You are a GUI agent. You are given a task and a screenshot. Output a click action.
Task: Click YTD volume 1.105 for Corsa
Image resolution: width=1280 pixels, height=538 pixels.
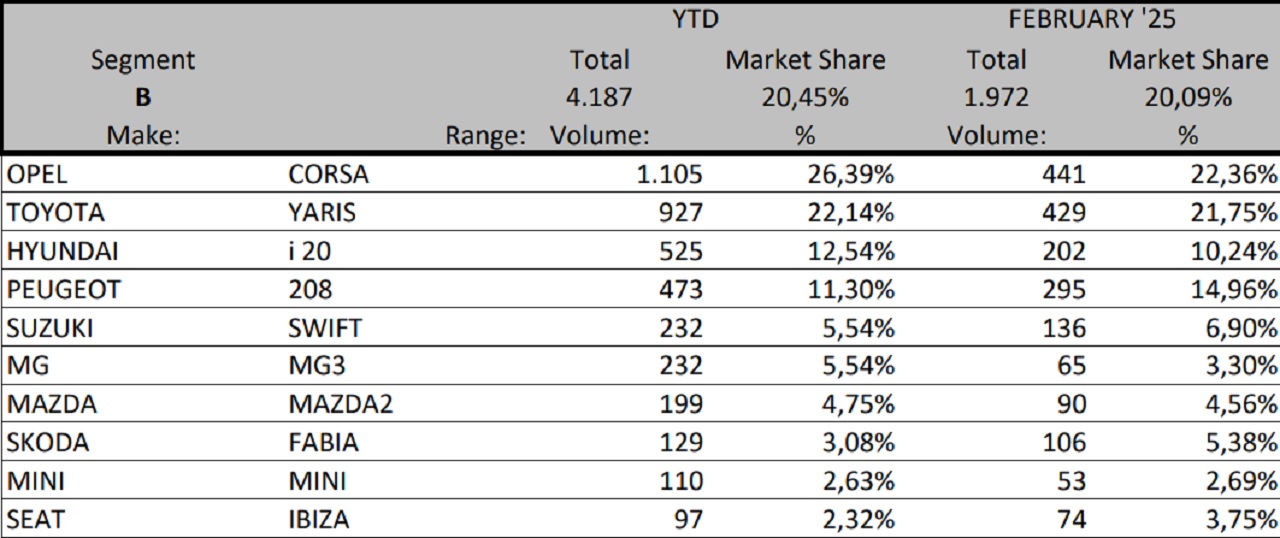click(669, 174)
